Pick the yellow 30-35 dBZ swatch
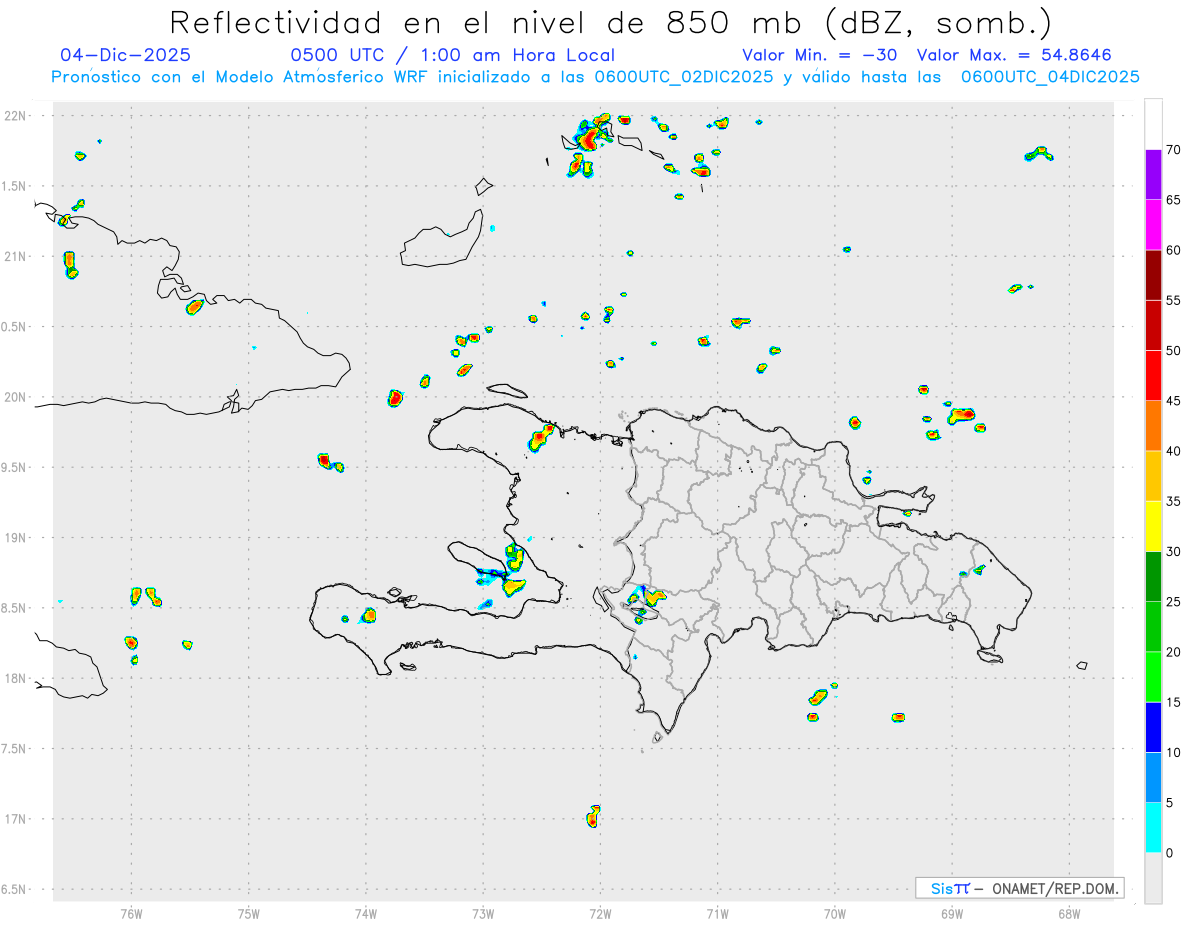 1153,526
